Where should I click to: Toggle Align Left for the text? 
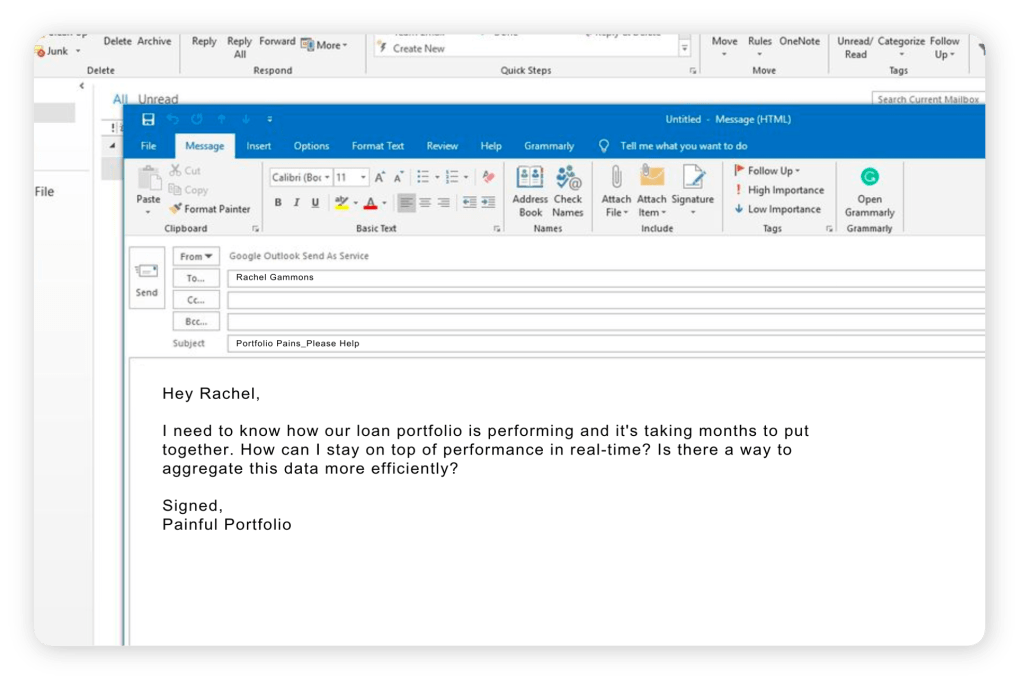pyautogui.click(x=406, y=203)
